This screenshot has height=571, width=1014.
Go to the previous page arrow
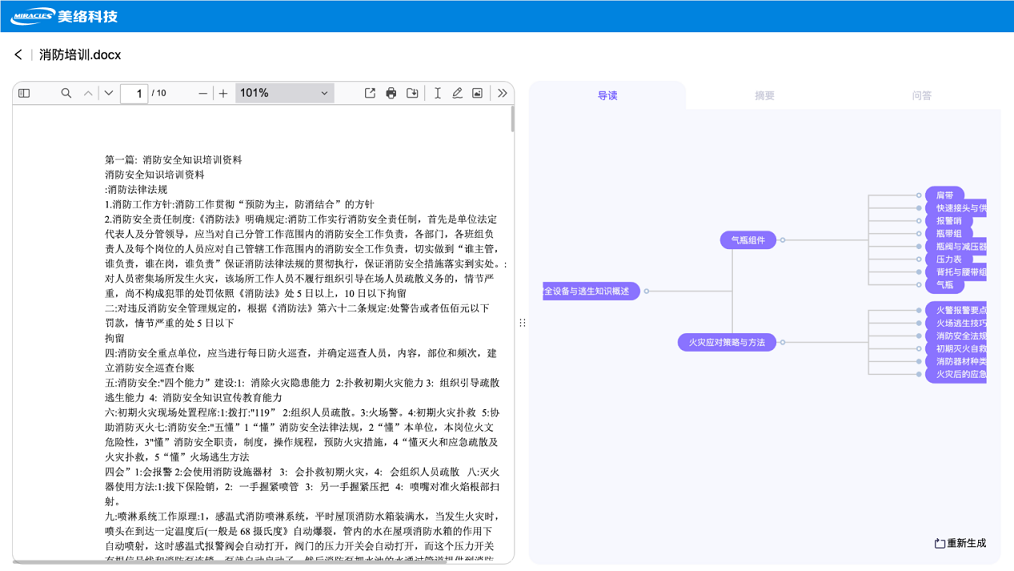coord(88,93)
